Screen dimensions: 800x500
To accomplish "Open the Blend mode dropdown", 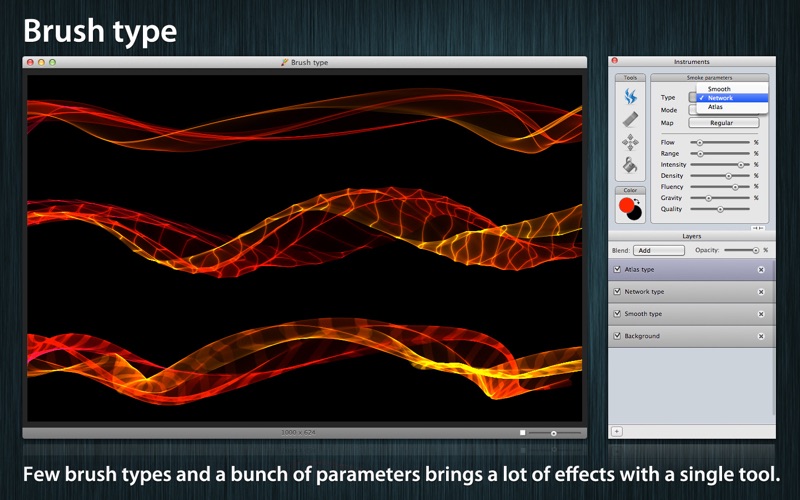I will (x=659, y=250).
